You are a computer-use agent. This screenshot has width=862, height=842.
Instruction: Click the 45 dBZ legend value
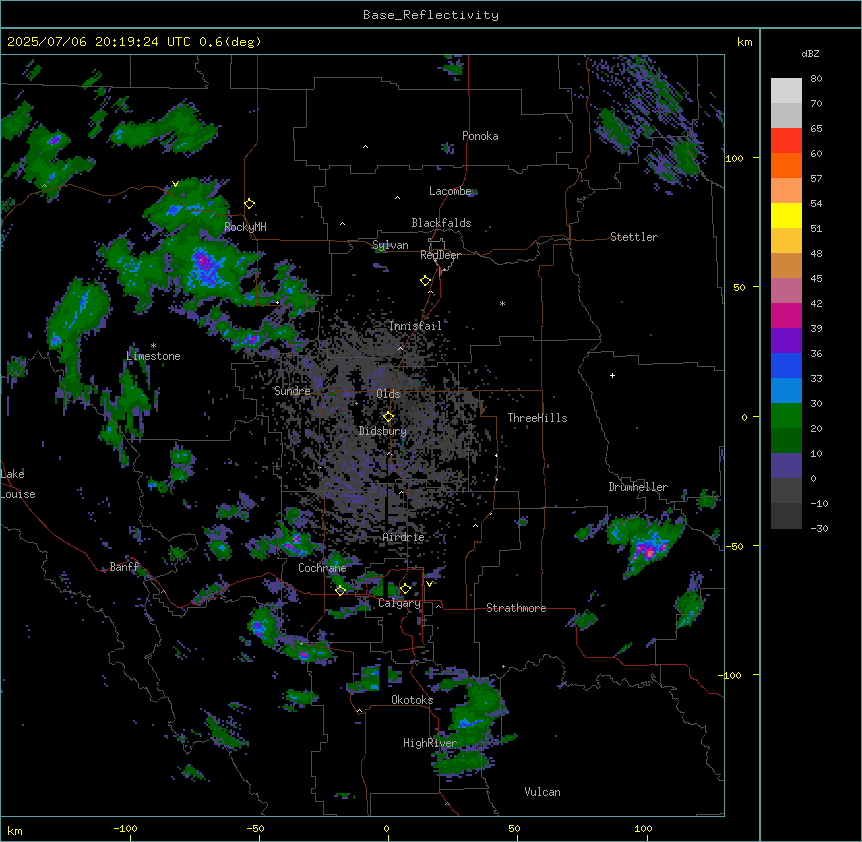coord(816,278)
